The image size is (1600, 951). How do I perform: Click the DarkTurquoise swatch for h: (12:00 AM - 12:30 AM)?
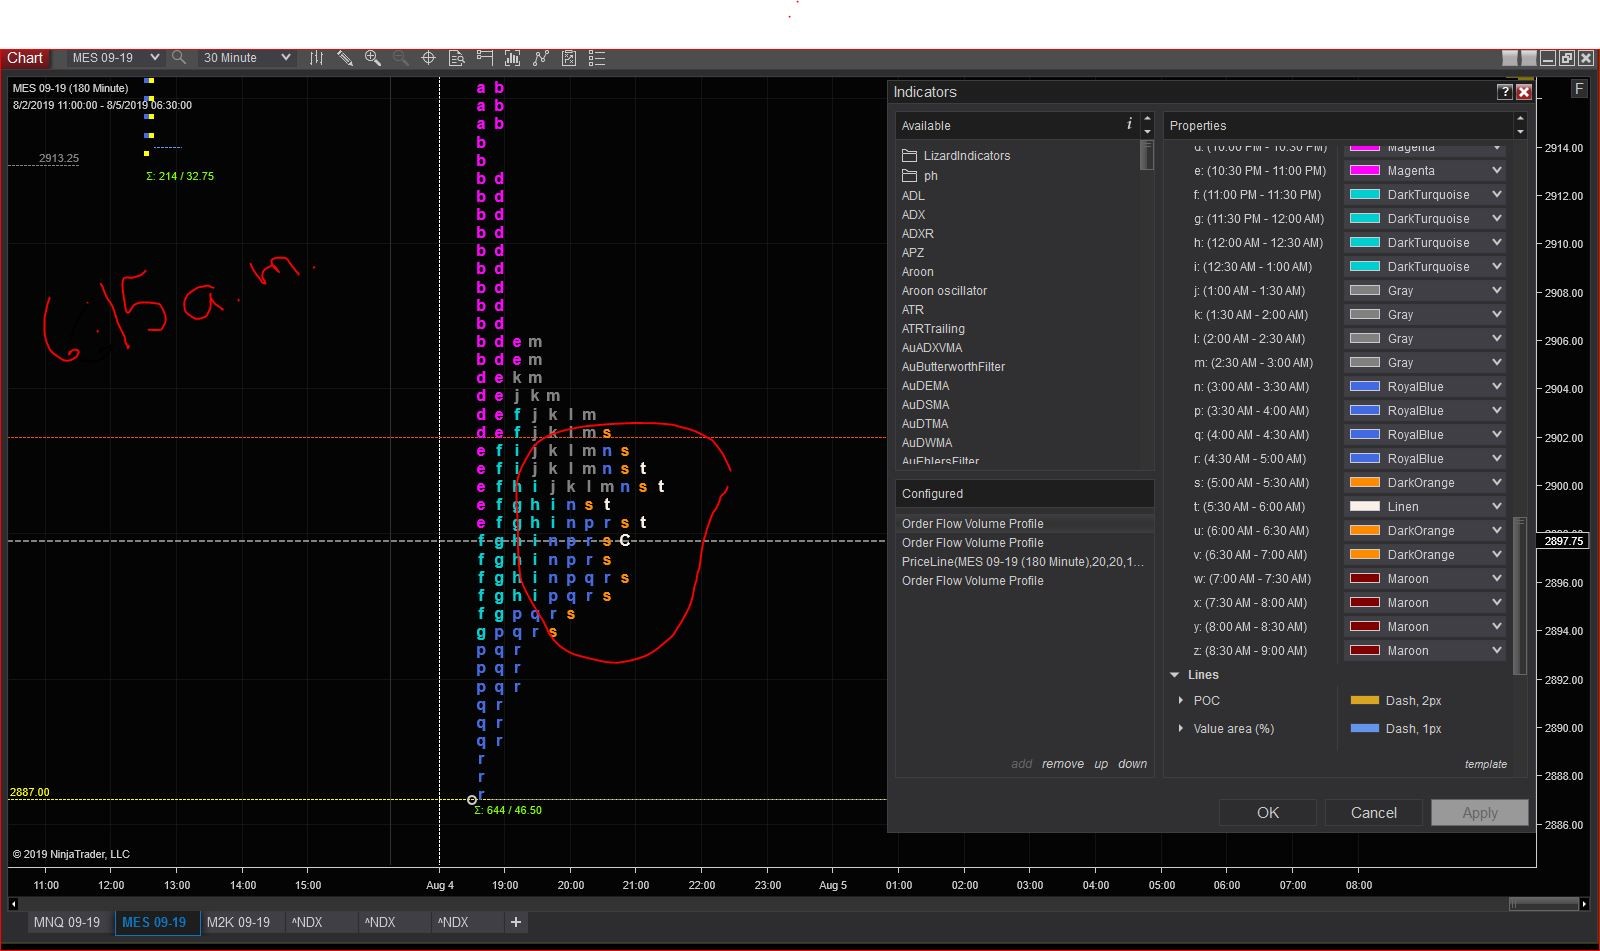pos(1365,243)
